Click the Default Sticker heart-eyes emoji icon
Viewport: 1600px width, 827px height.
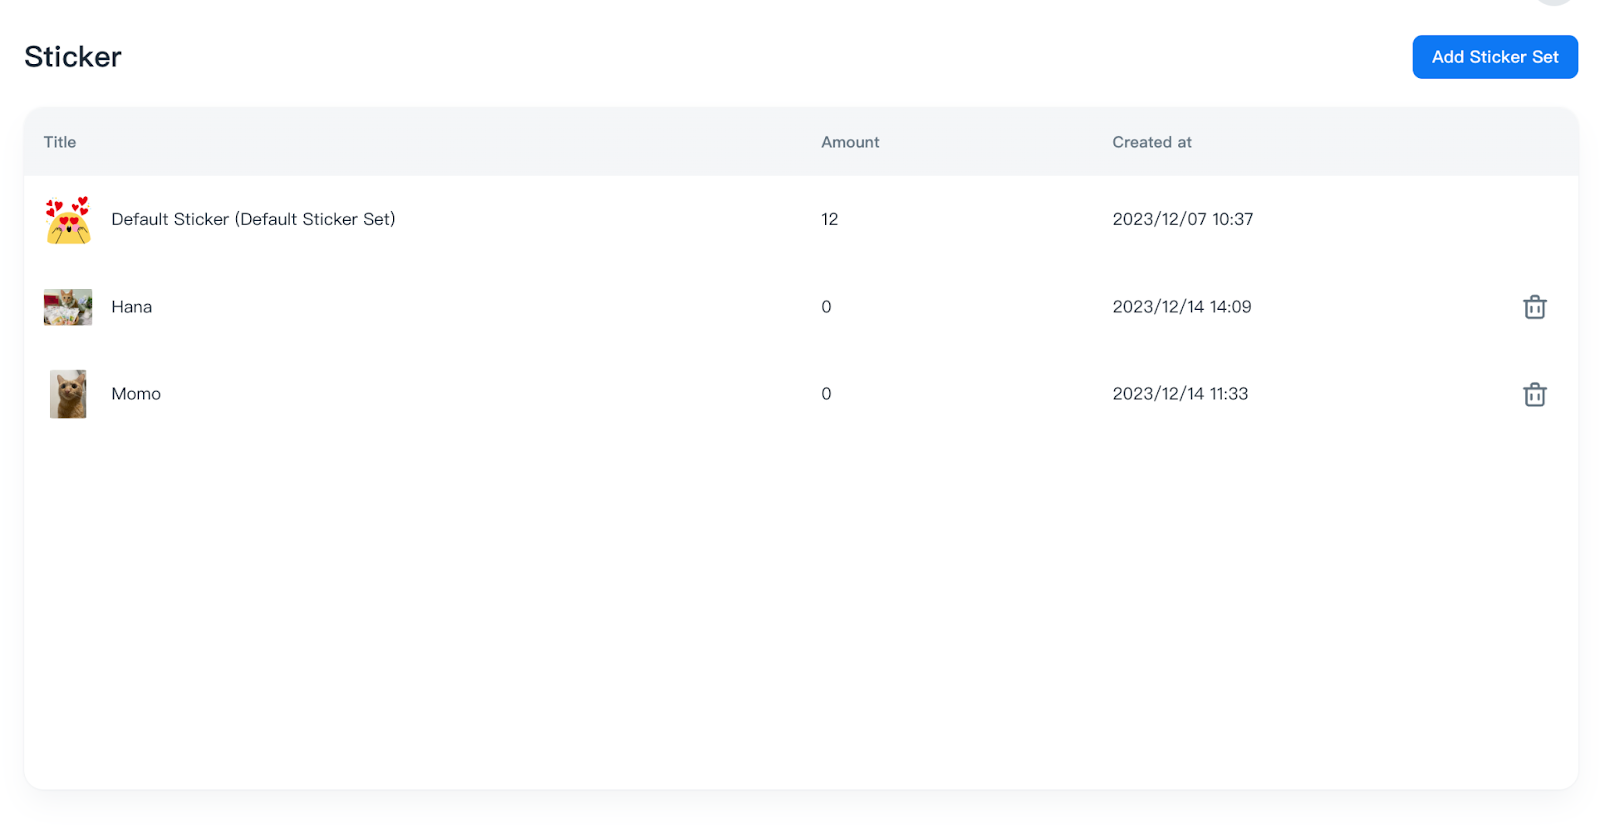click(68, 220)
